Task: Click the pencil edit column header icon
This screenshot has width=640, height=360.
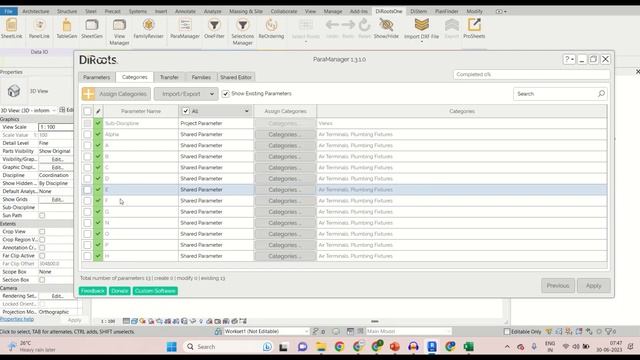Action: coord(98,111)
